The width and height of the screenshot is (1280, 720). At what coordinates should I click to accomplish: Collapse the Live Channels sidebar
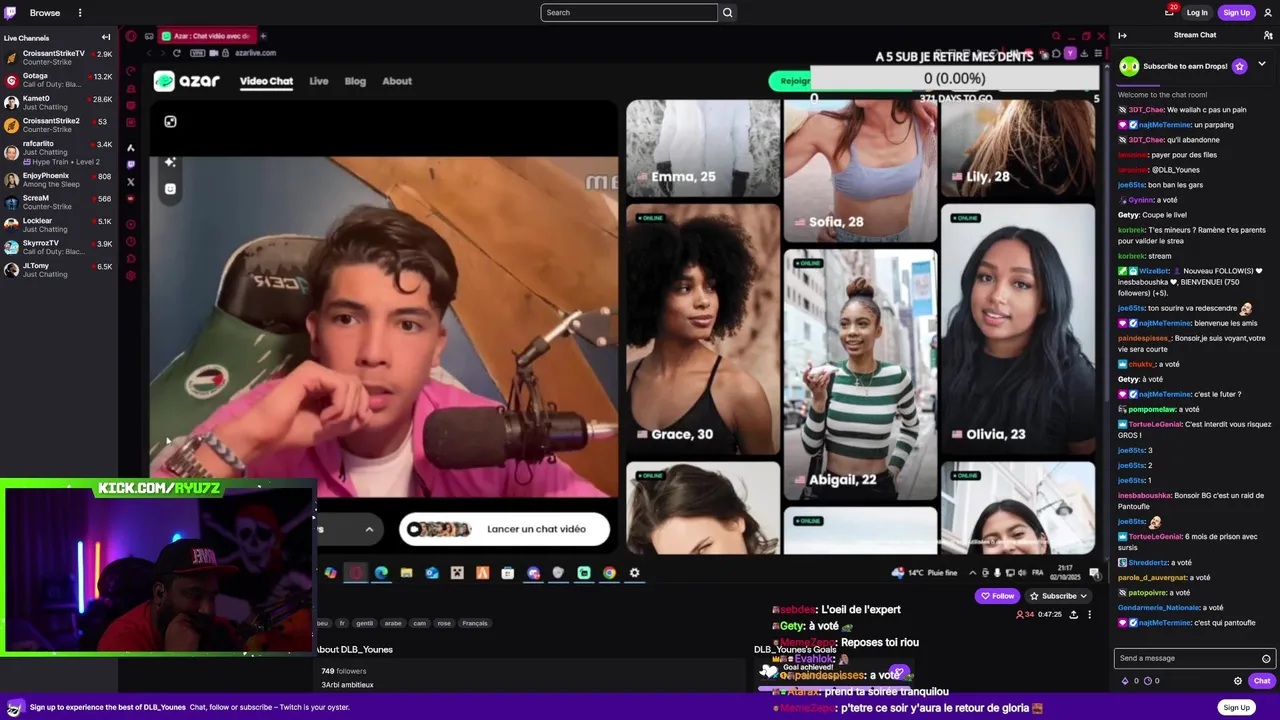coord(106,38)
